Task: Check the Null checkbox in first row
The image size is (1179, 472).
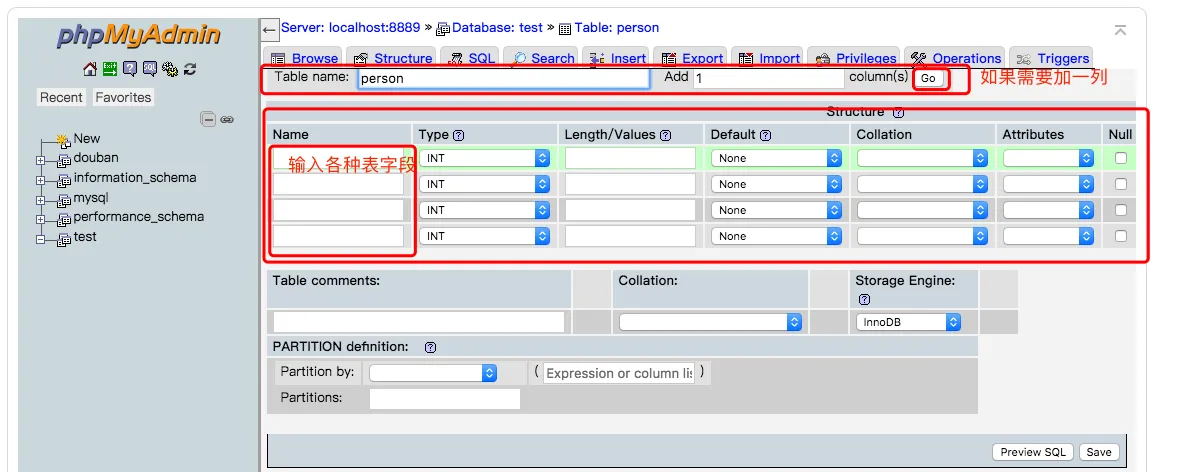Action: (1121, 158)
